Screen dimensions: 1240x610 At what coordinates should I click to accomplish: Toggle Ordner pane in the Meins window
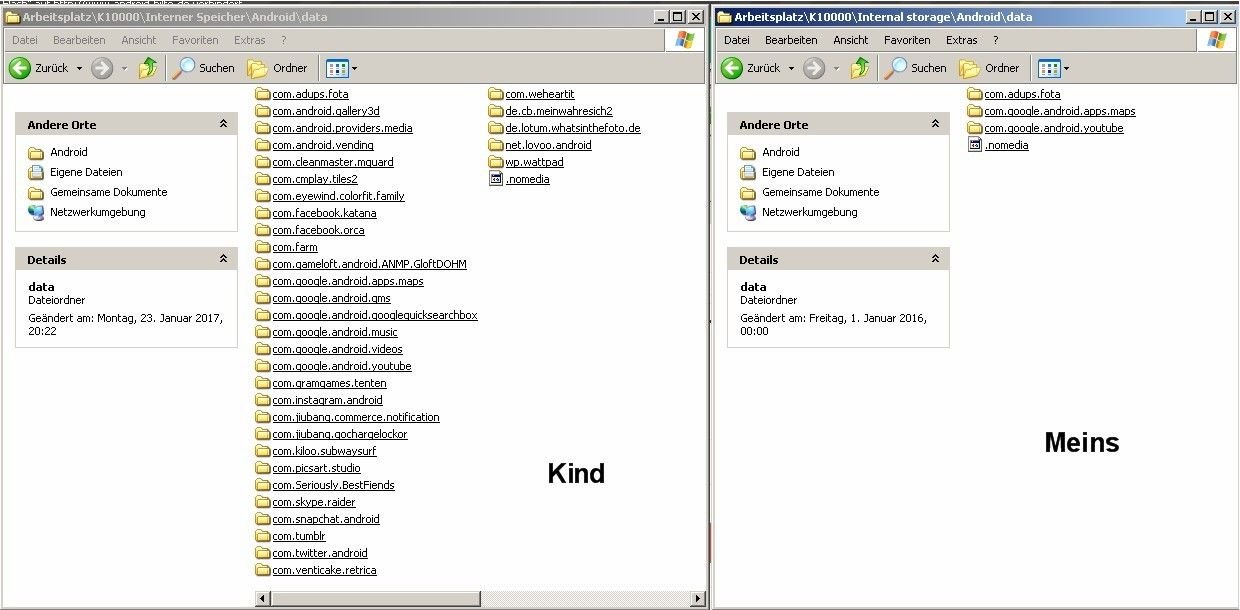pyautogui.click(x=990, y=68)
